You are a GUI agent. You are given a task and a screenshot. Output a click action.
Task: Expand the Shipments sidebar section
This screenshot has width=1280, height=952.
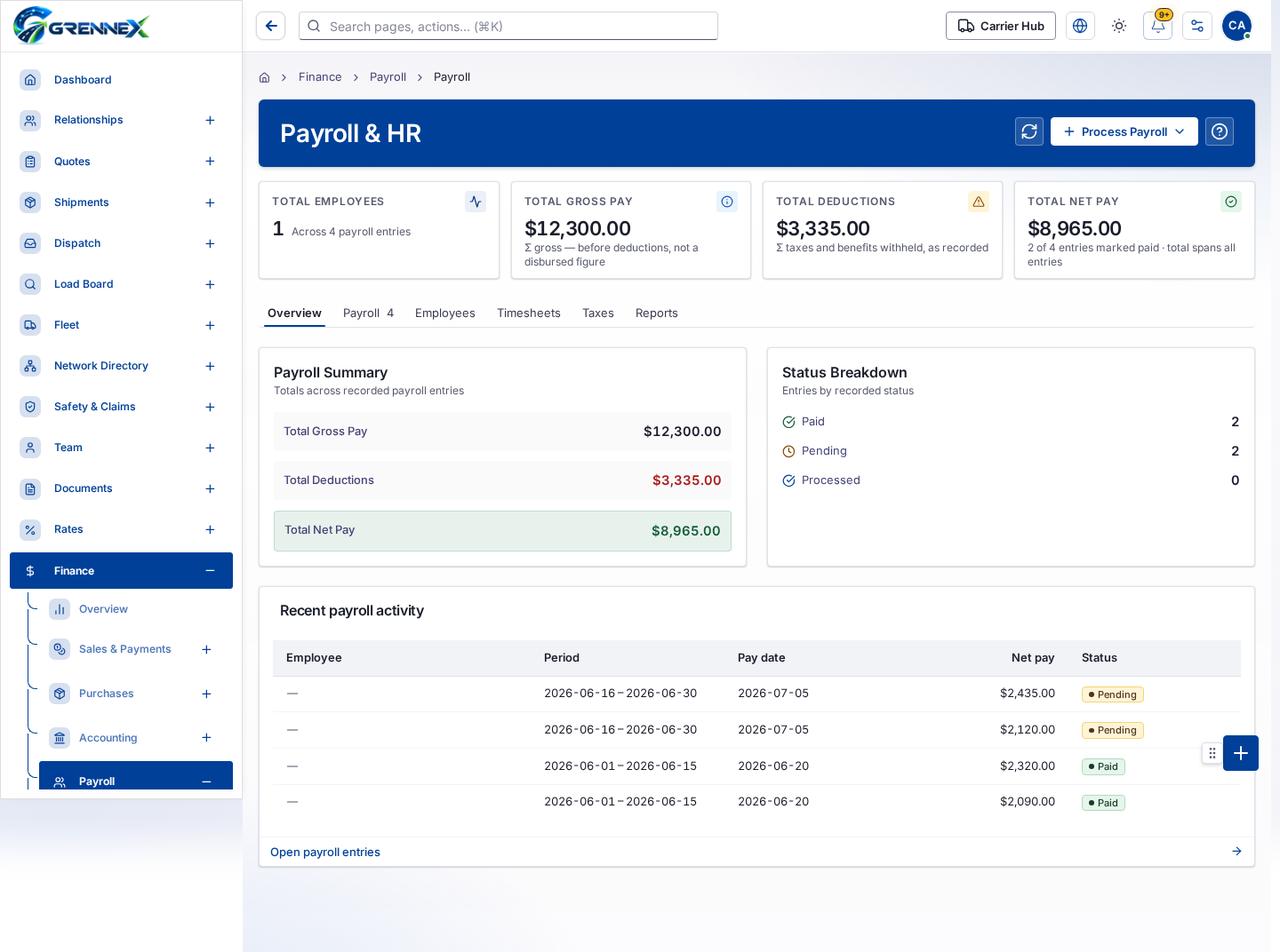coord(210,203)
